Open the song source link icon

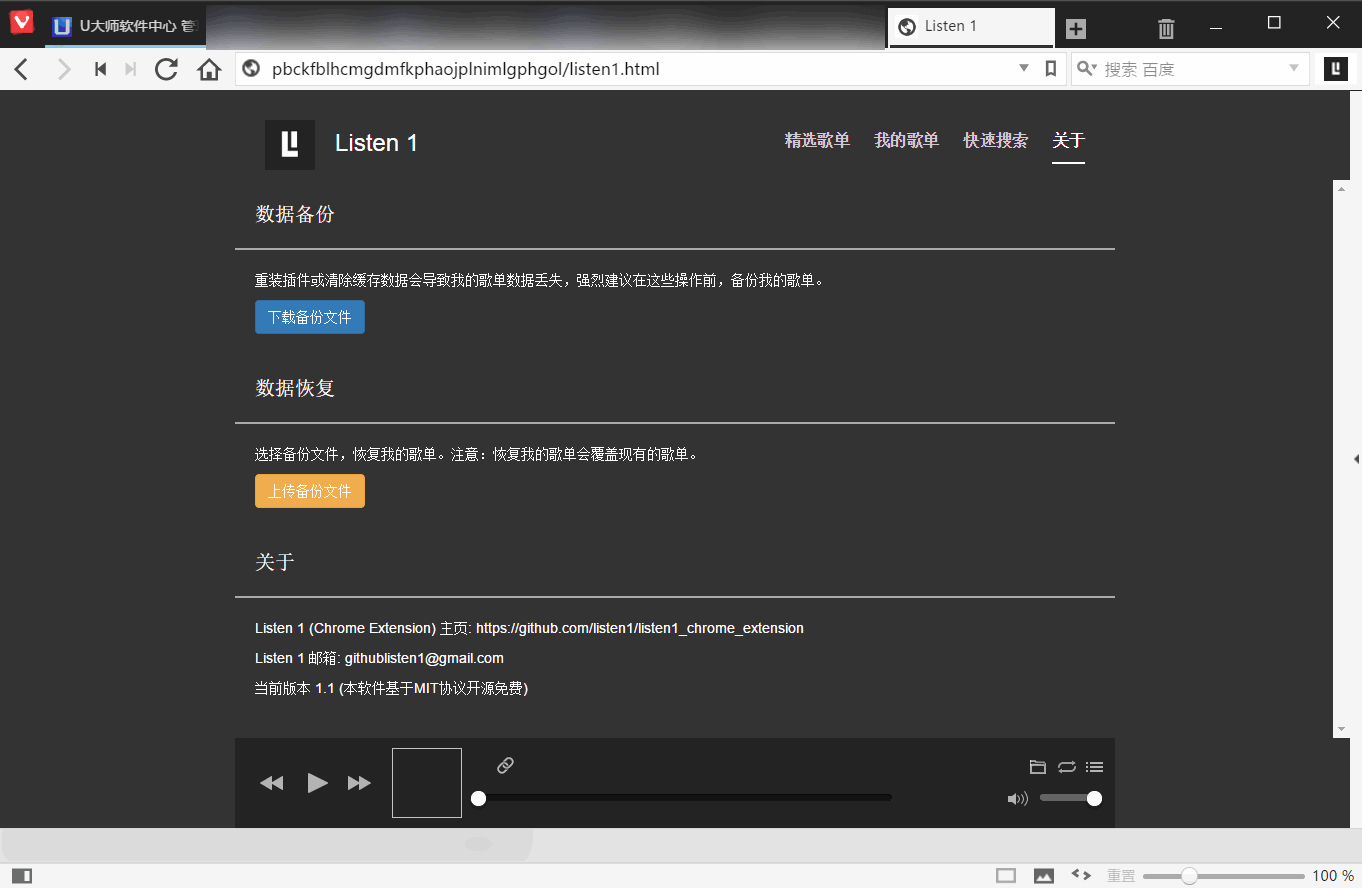(505, 766)
